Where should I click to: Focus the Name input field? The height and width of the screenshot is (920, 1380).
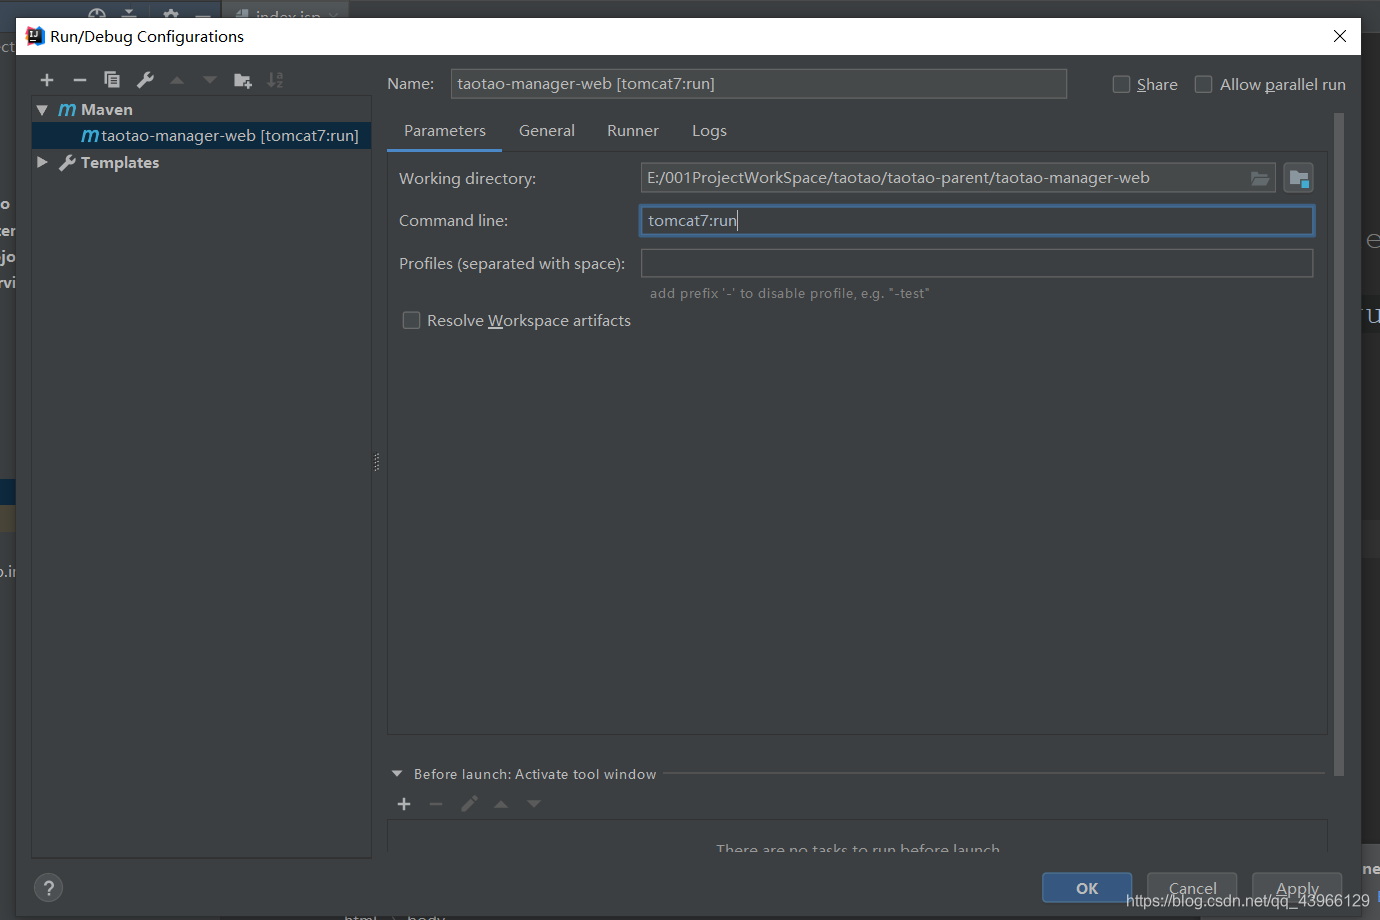[x=759, y=84]
